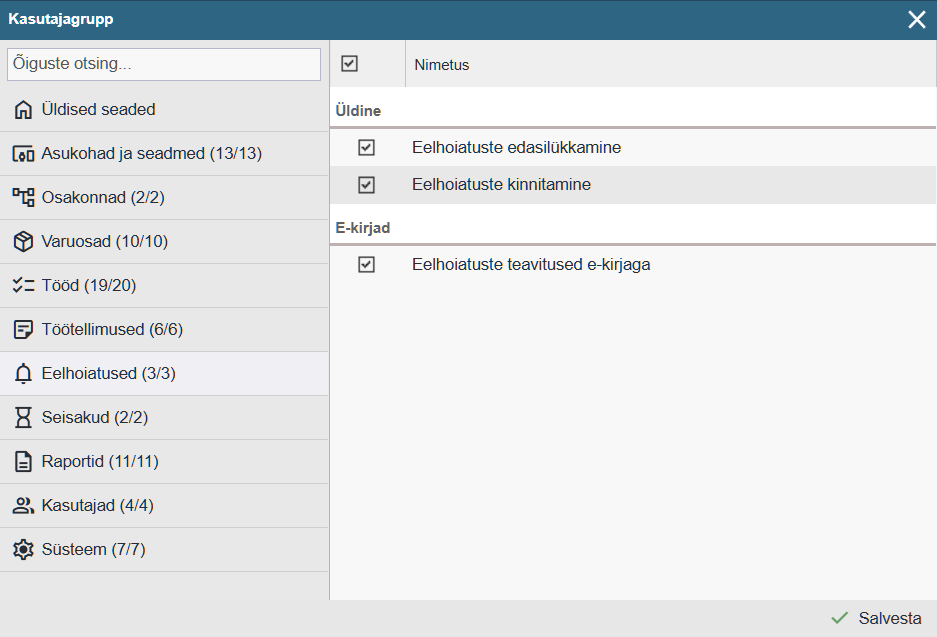937x637 pixels.
Task: Click the Varuosad box icon
Action: (x=23, y=242)
